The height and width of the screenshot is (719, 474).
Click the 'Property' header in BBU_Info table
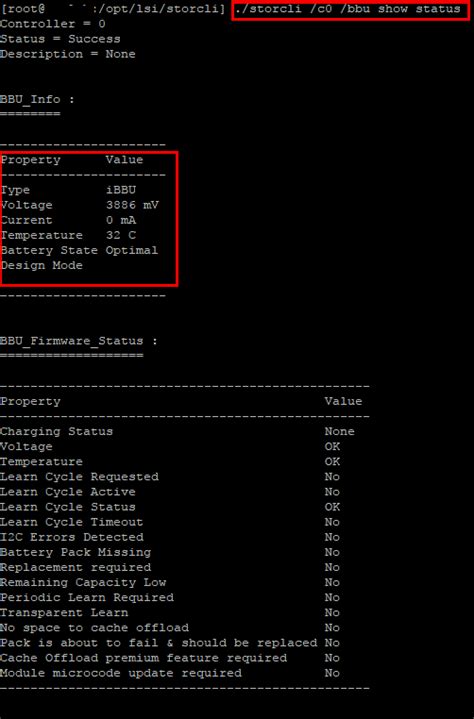coord(31,160)
